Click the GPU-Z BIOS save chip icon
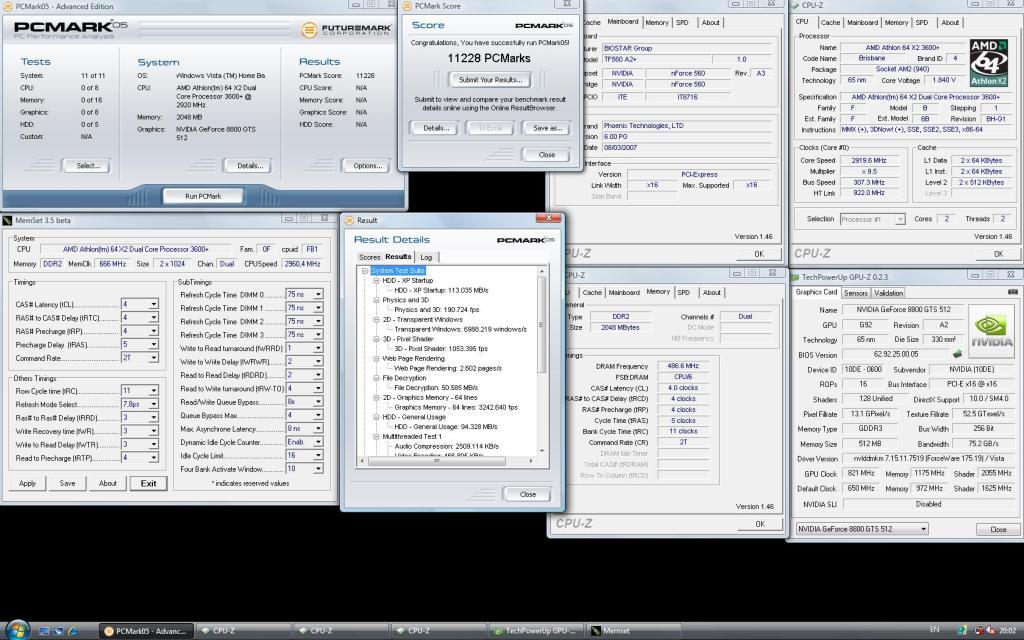 pyautogui.click(x=957, y=354)
